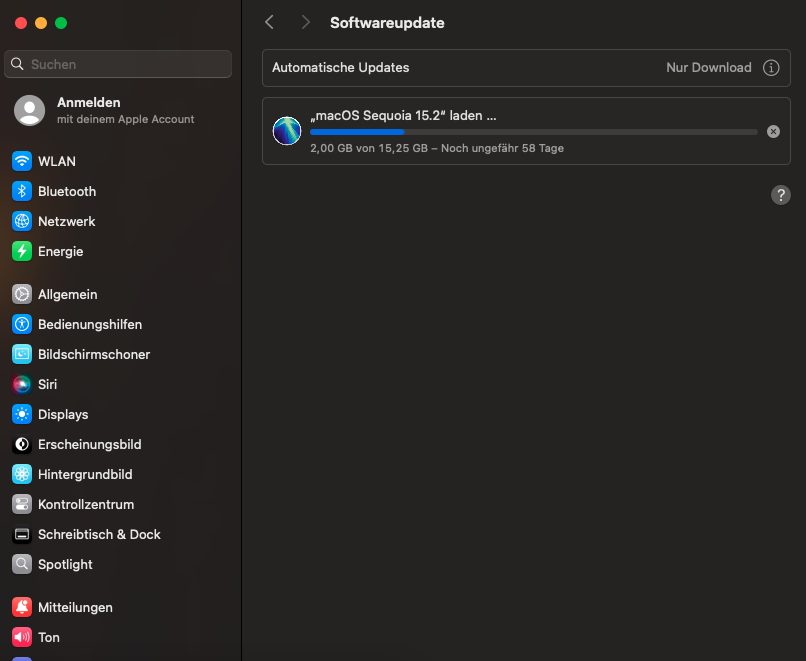Select the Mitteilungen bell icon

[22, 608]
